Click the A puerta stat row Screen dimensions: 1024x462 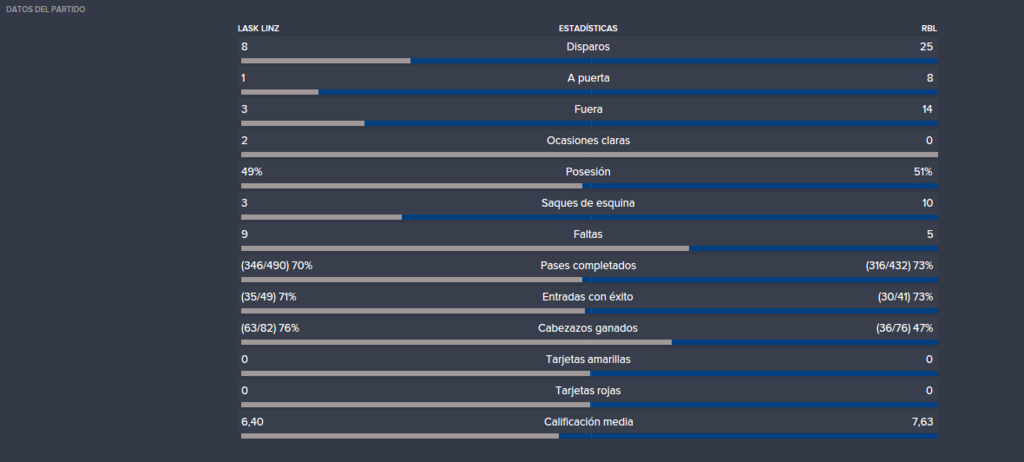point(589,82)
